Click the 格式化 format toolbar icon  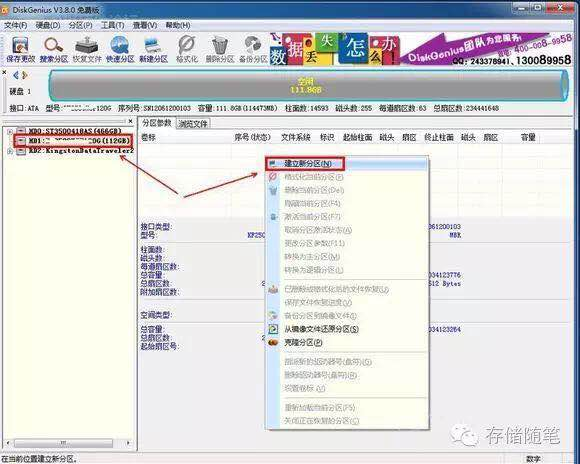coord(187,50)
